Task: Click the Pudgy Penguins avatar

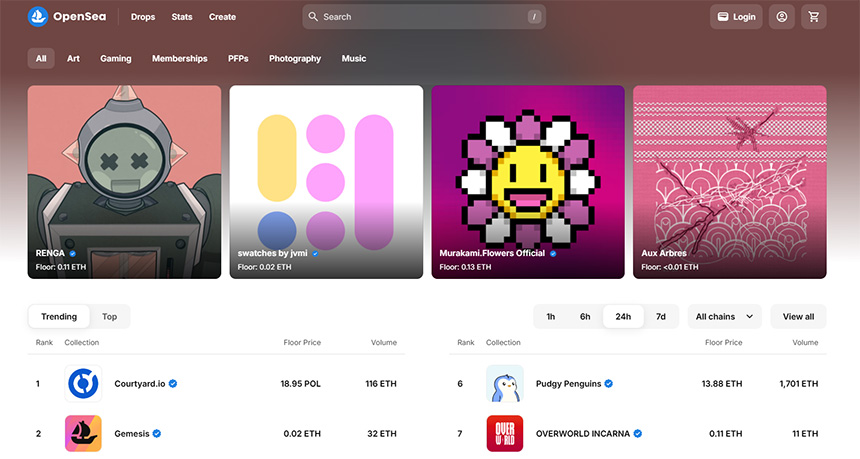Action: pyautogui.click(x=505, y=383)
